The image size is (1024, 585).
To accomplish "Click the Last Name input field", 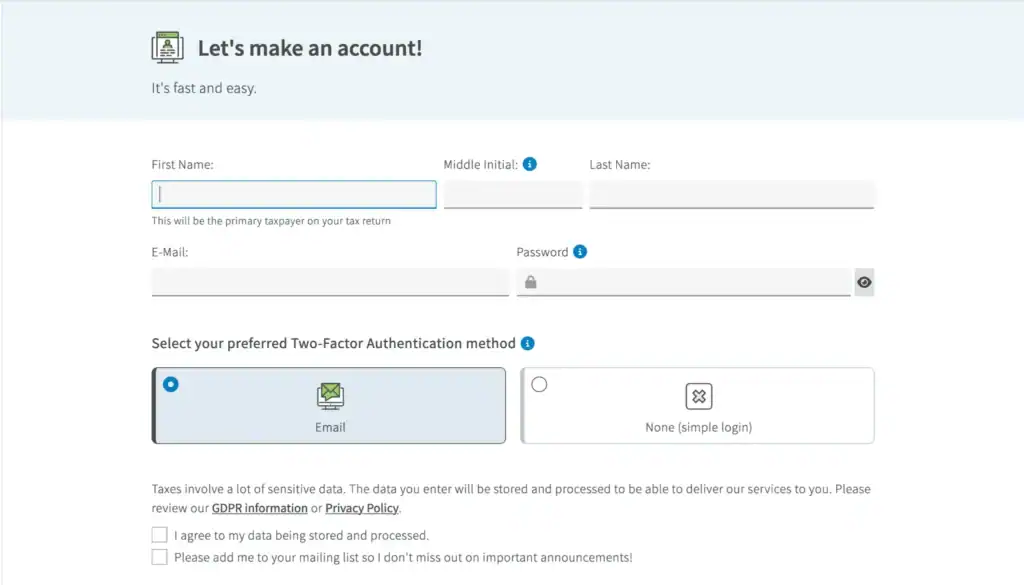I will pyautogui.click(x=731, y=194).
